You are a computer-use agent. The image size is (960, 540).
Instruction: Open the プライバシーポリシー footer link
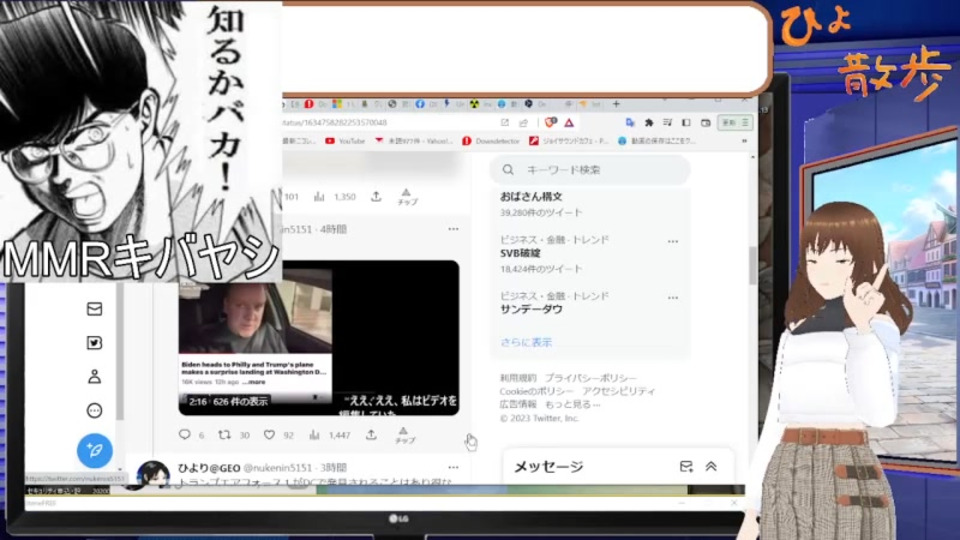pos(591,378)
